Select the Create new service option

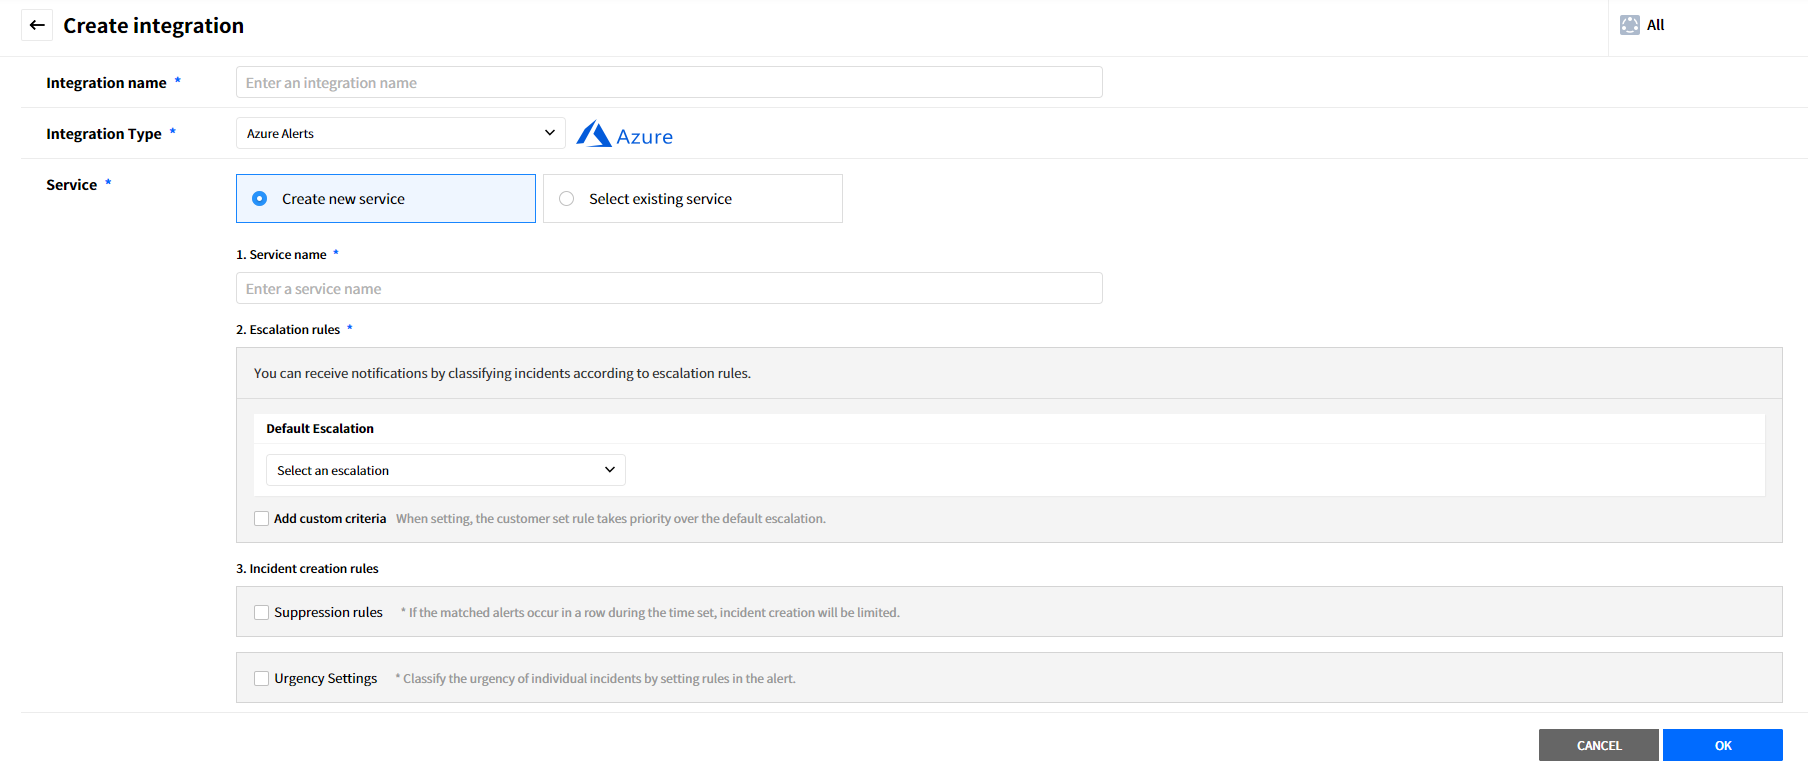point(260,199)
